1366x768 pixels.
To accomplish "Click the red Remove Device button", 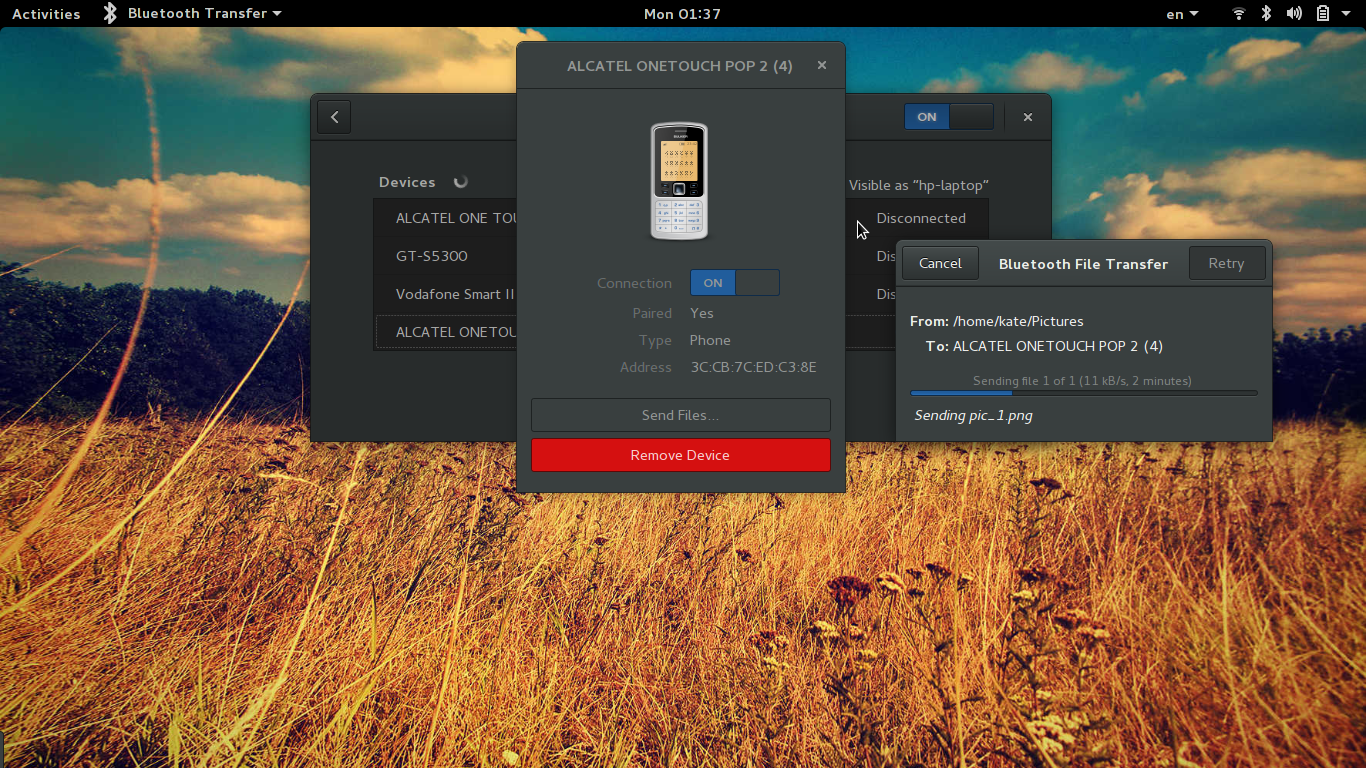I will pos(681,455).
